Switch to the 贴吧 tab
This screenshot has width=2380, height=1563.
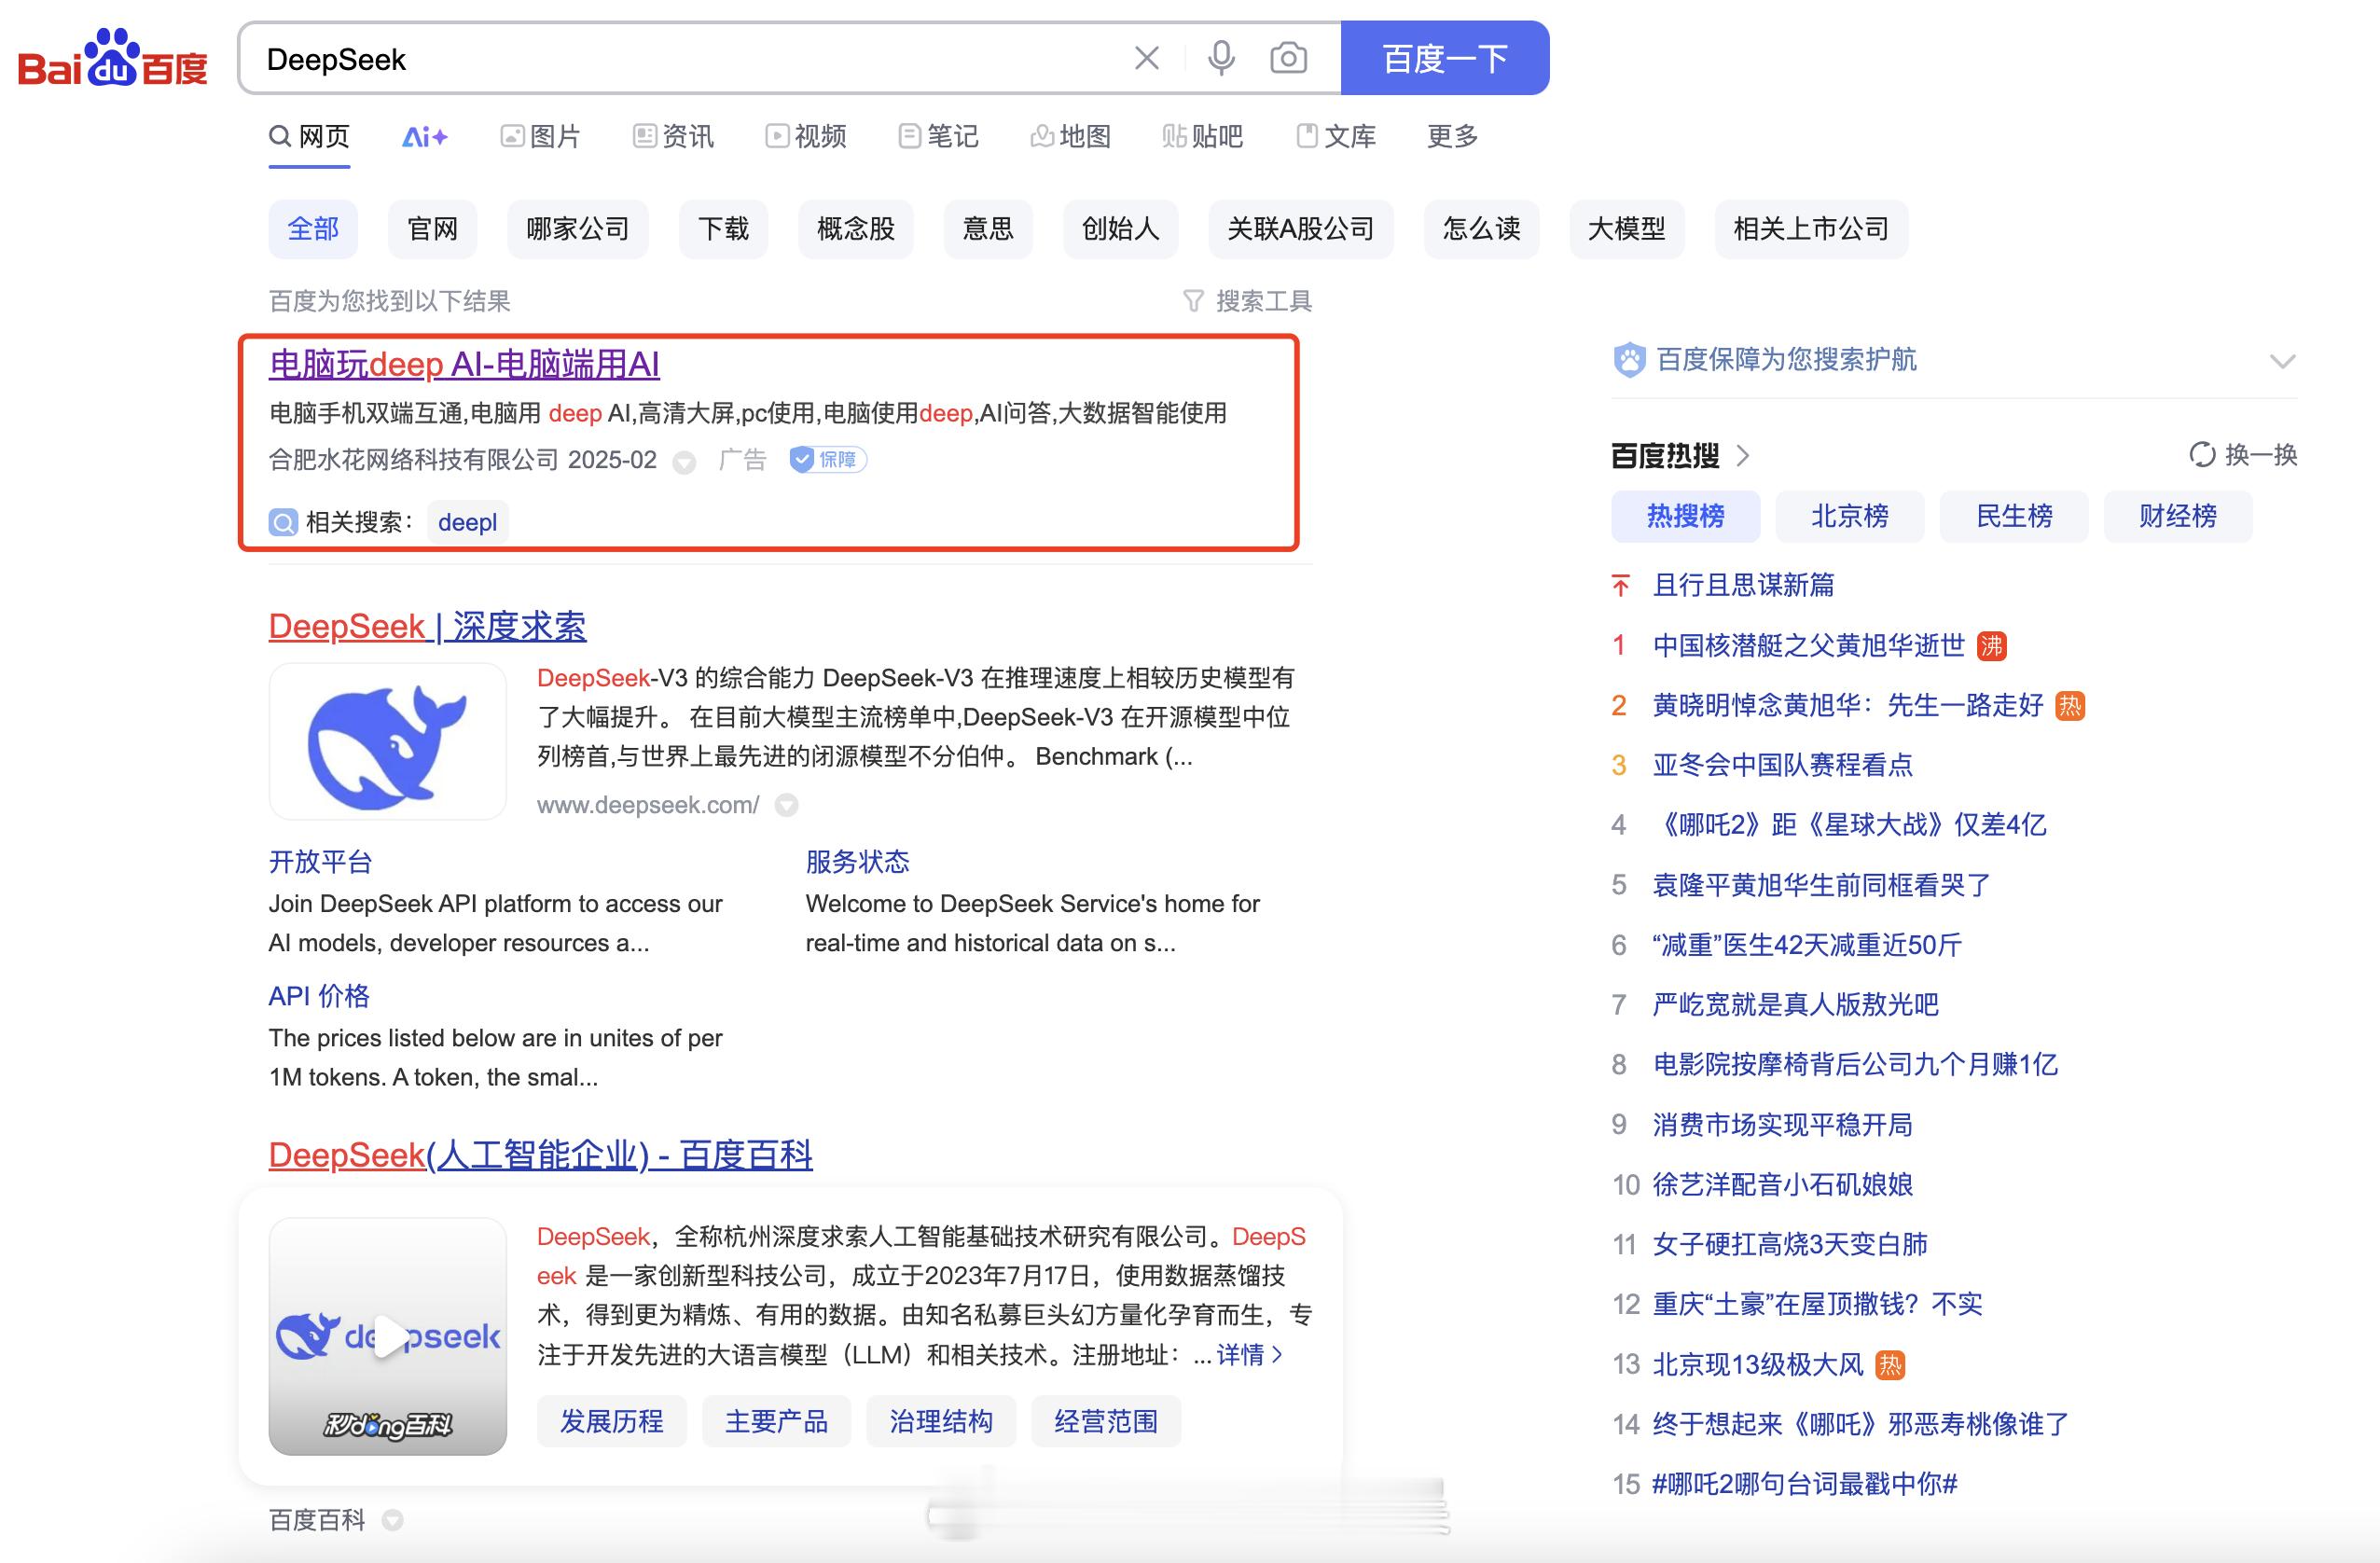pos(1203,136)
